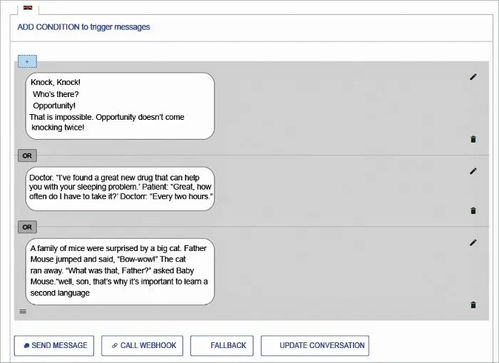
Task: Delete the family of mice message
Action: pyautogui.click(x=473, y=305)
